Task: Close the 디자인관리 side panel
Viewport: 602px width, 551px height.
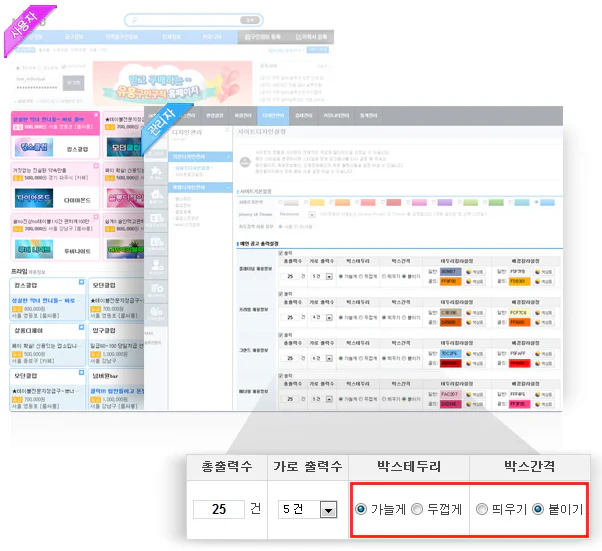Action: [227, 130]
